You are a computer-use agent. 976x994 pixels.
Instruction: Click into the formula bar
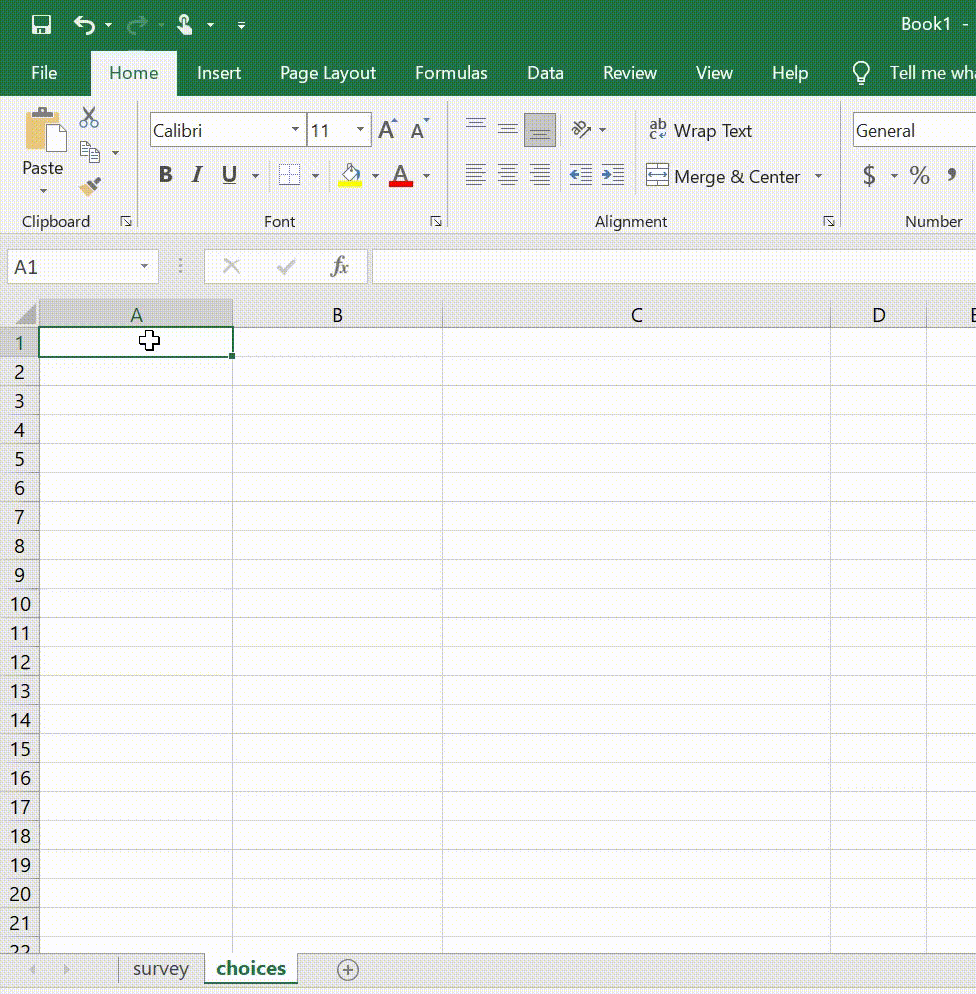[x=674, y=267]
